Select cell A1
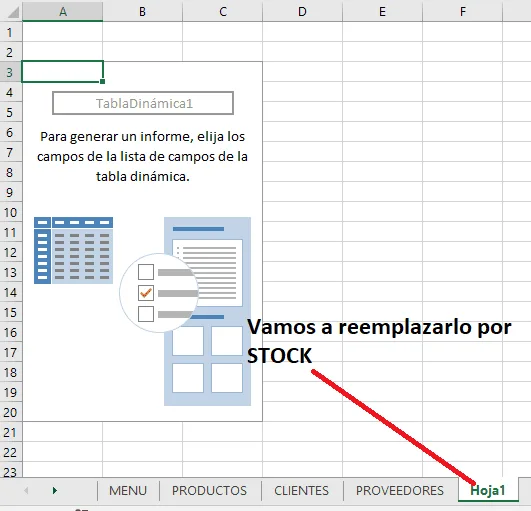Image resolution: width=531 pixels, height=511 pixels. point(63,32)
